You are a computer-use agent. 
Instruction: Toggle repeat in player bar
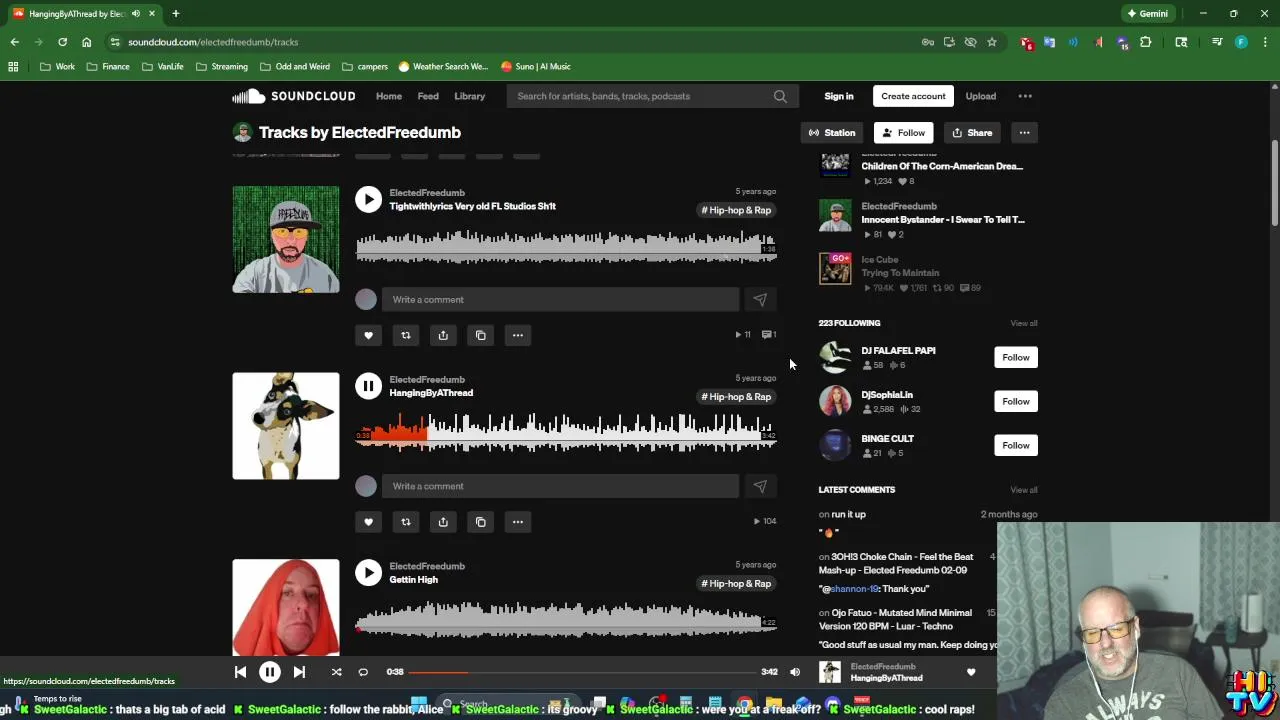(x=363, y=672)
